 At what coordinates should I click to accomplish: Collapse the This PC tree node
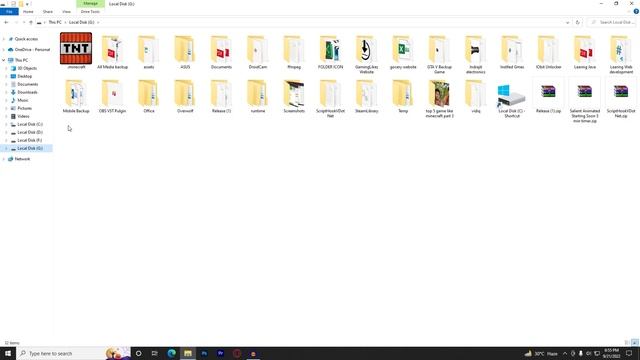[x=4, y=60]
